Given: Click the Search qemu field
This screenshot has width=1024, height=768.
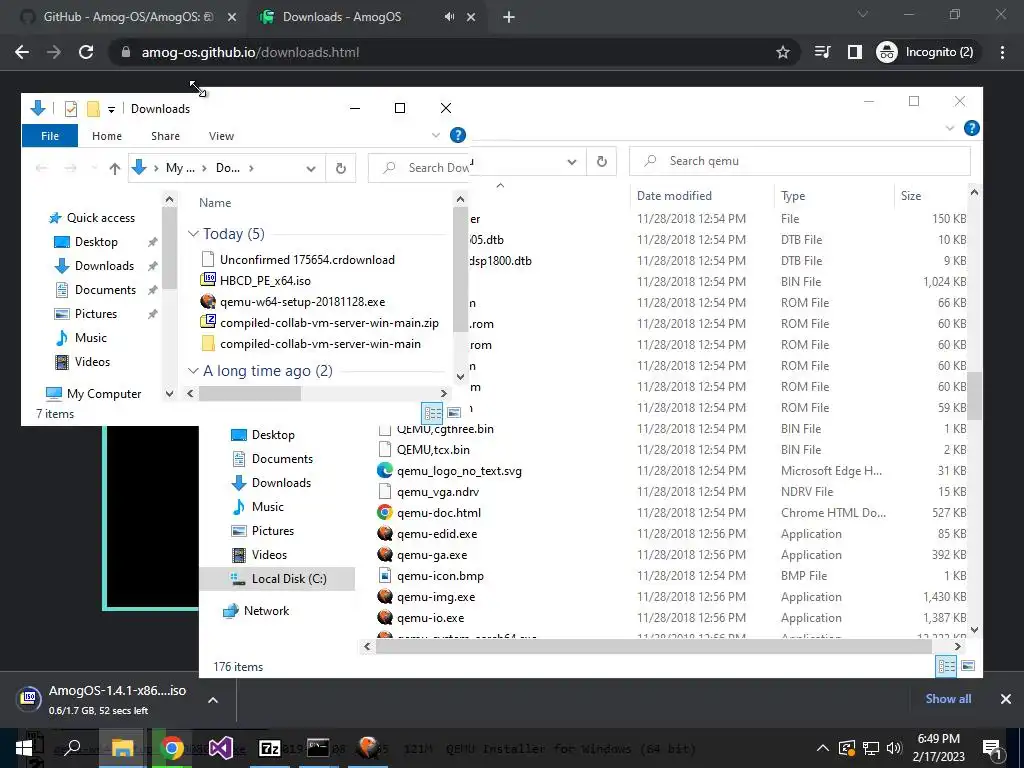Looking at the screenshot, I should [799, 161].
